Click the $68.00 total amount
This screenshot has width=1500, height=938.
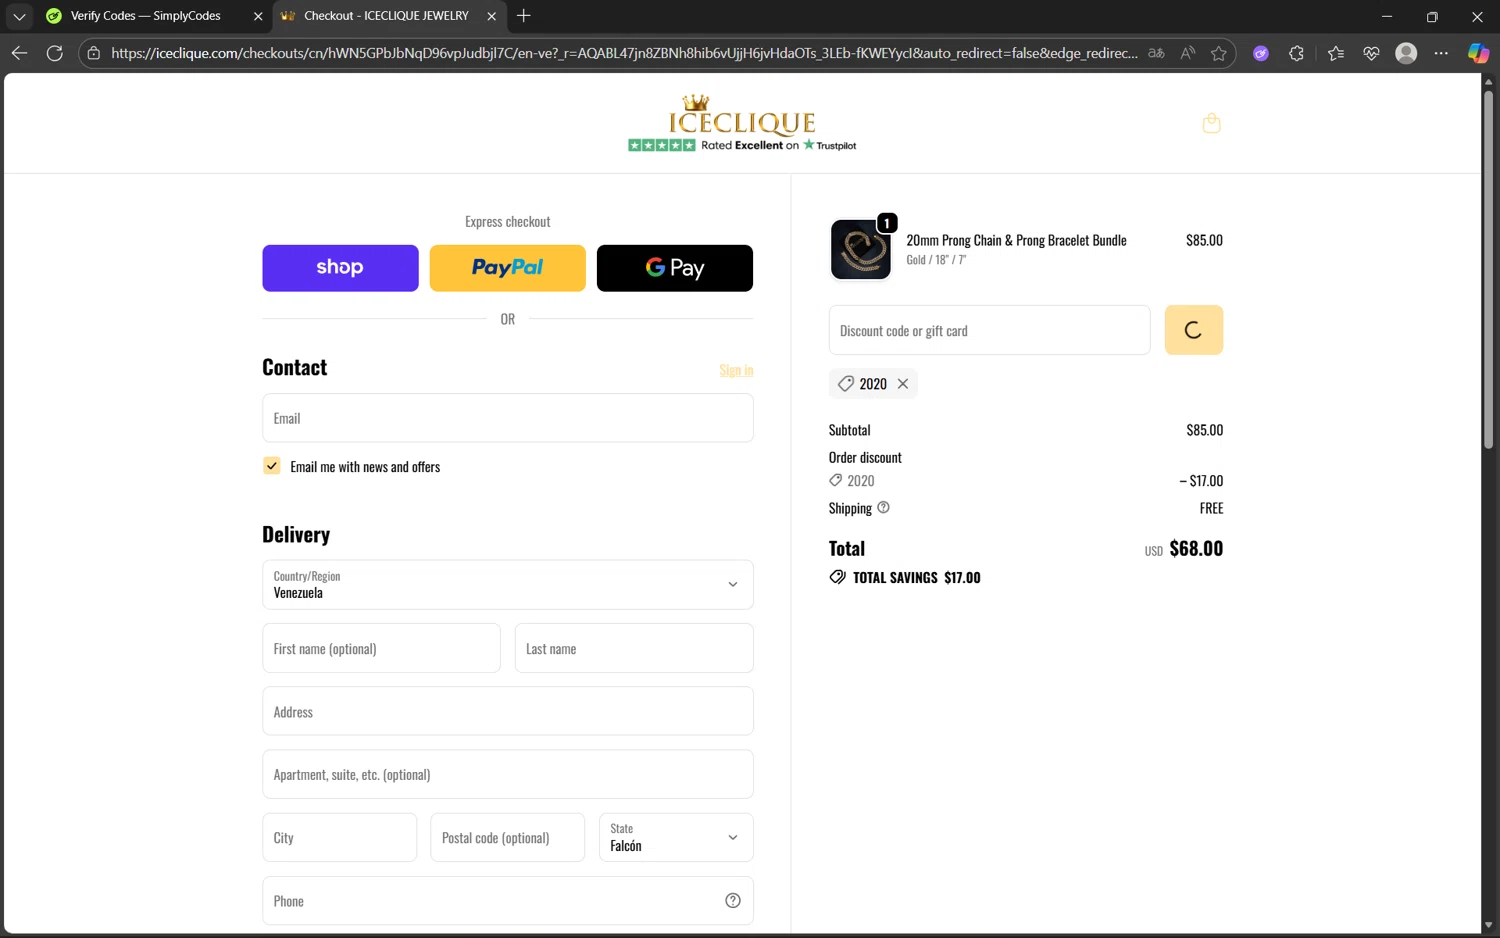point(1196,548)
